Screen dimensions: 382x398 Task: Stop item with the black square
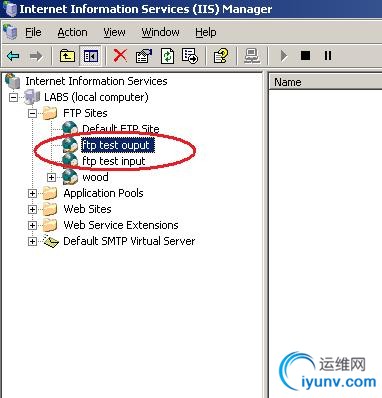(305, 55)
